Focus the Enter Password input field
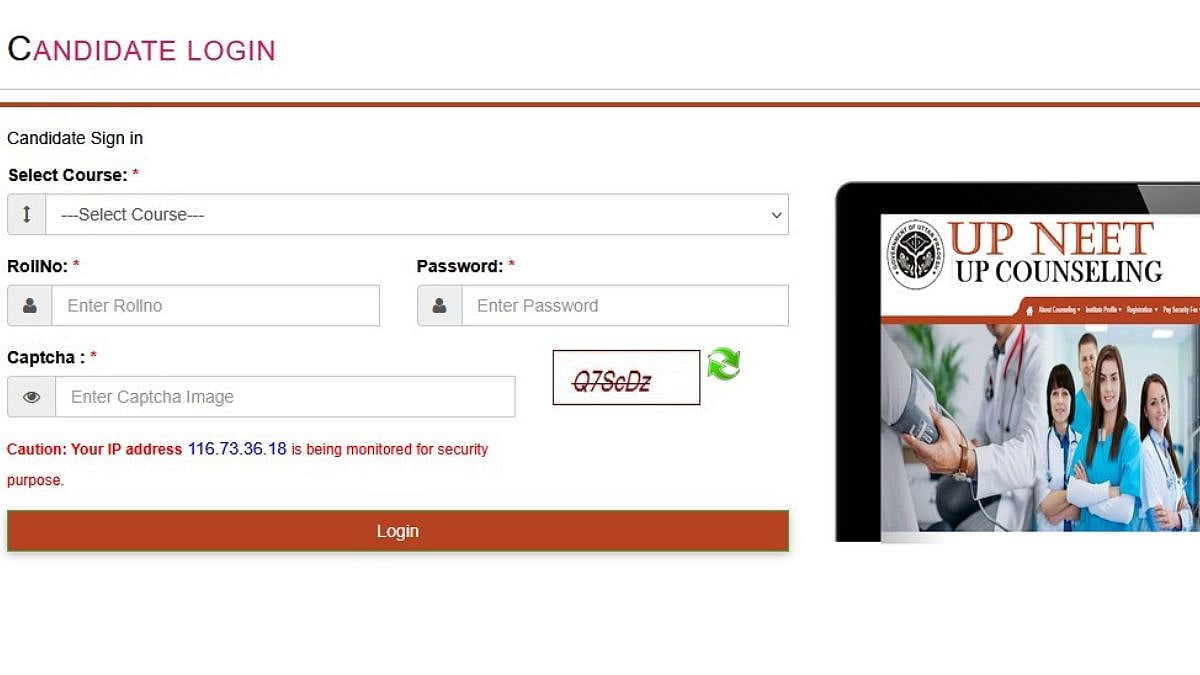1200x675 pixels. [x=625, y=306]
